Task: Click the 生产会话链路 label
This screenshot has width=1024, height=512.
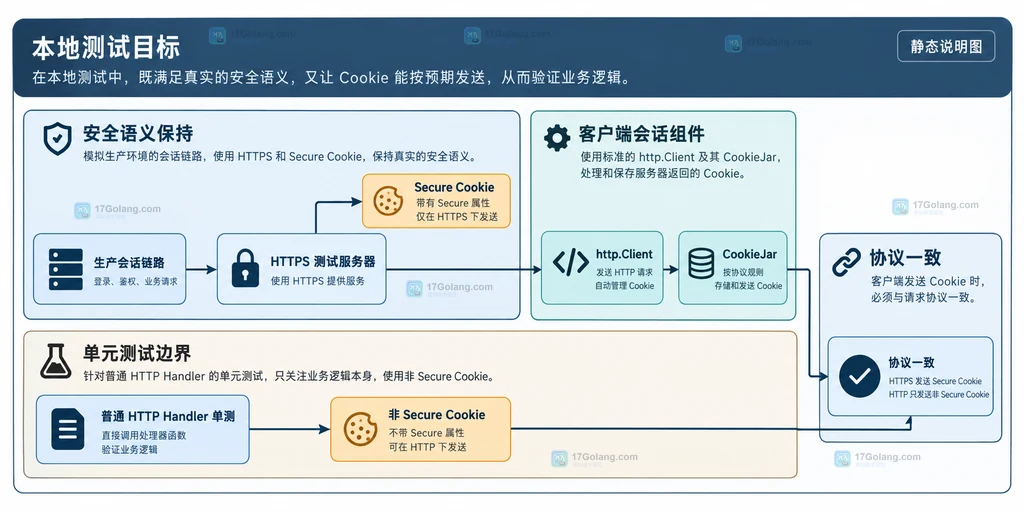Action: tap(129, 263)
